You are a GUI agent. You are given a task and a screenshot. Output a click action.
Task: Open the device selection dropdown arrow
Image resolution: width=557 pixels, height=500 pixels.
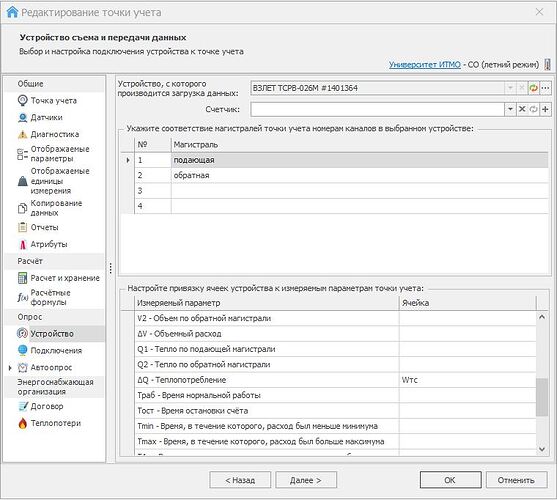coord(510,88)
